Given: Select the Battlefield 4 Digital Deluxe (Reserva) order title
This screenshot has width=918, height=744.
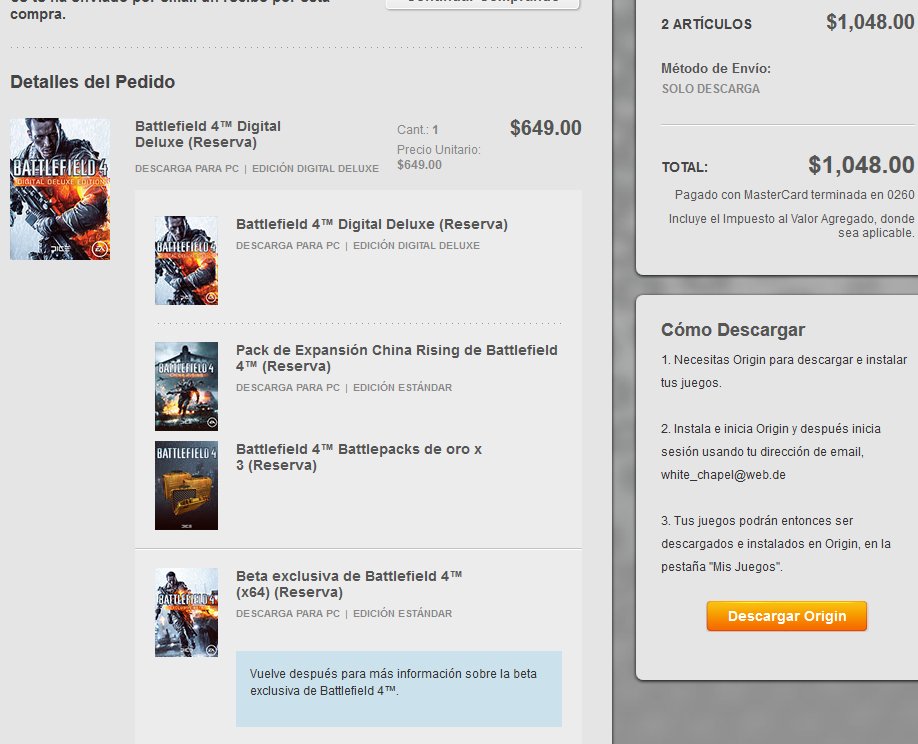Looking at the screenshot, I should click(x=208, y=134).
